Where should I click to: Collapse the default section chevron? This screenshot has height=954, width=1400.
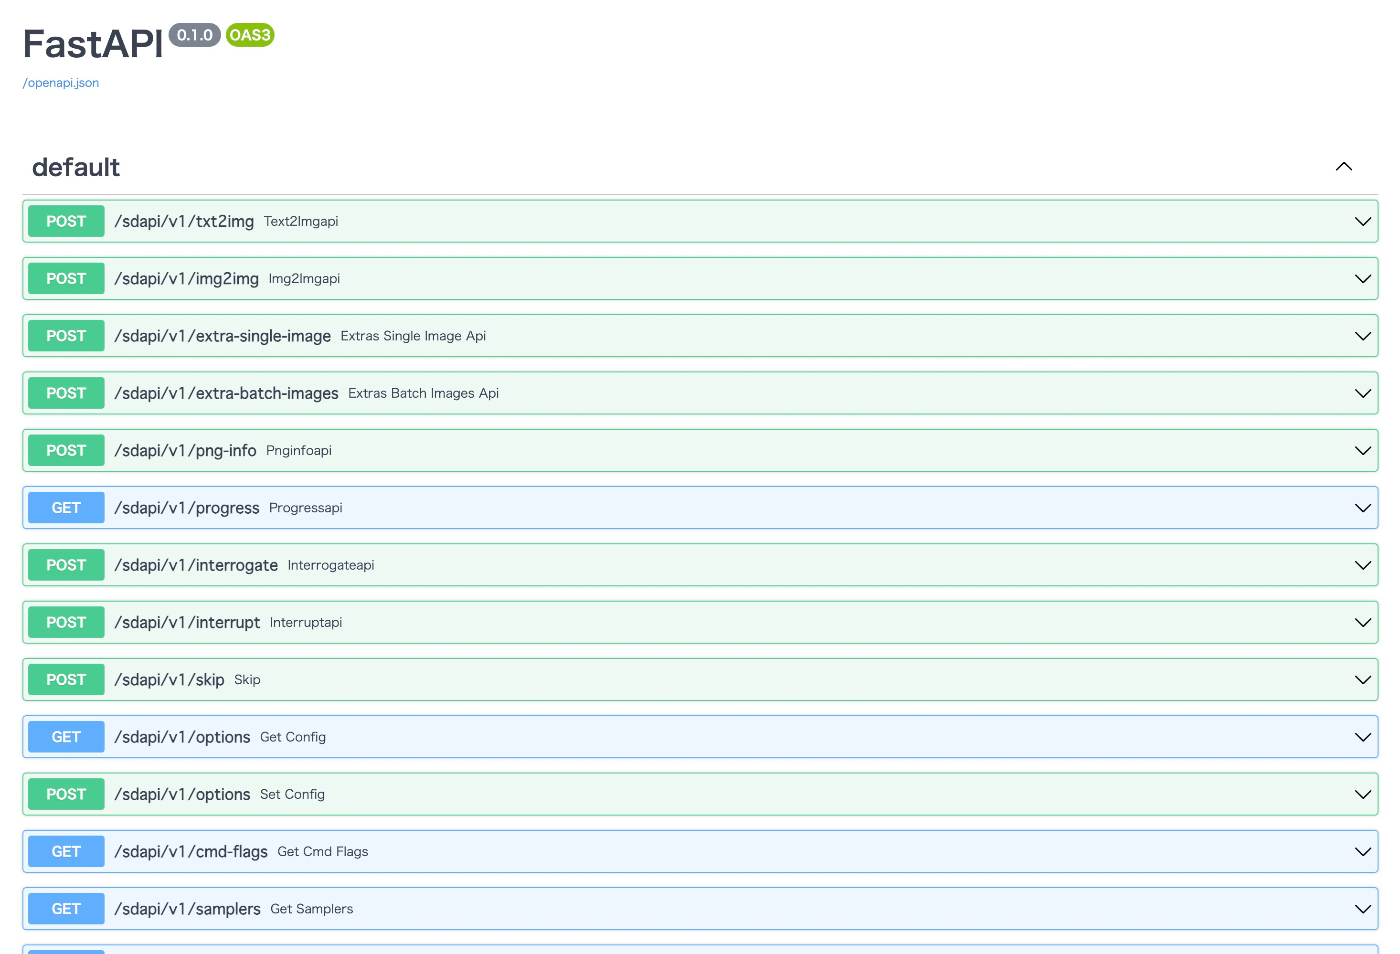[1344, 167]
